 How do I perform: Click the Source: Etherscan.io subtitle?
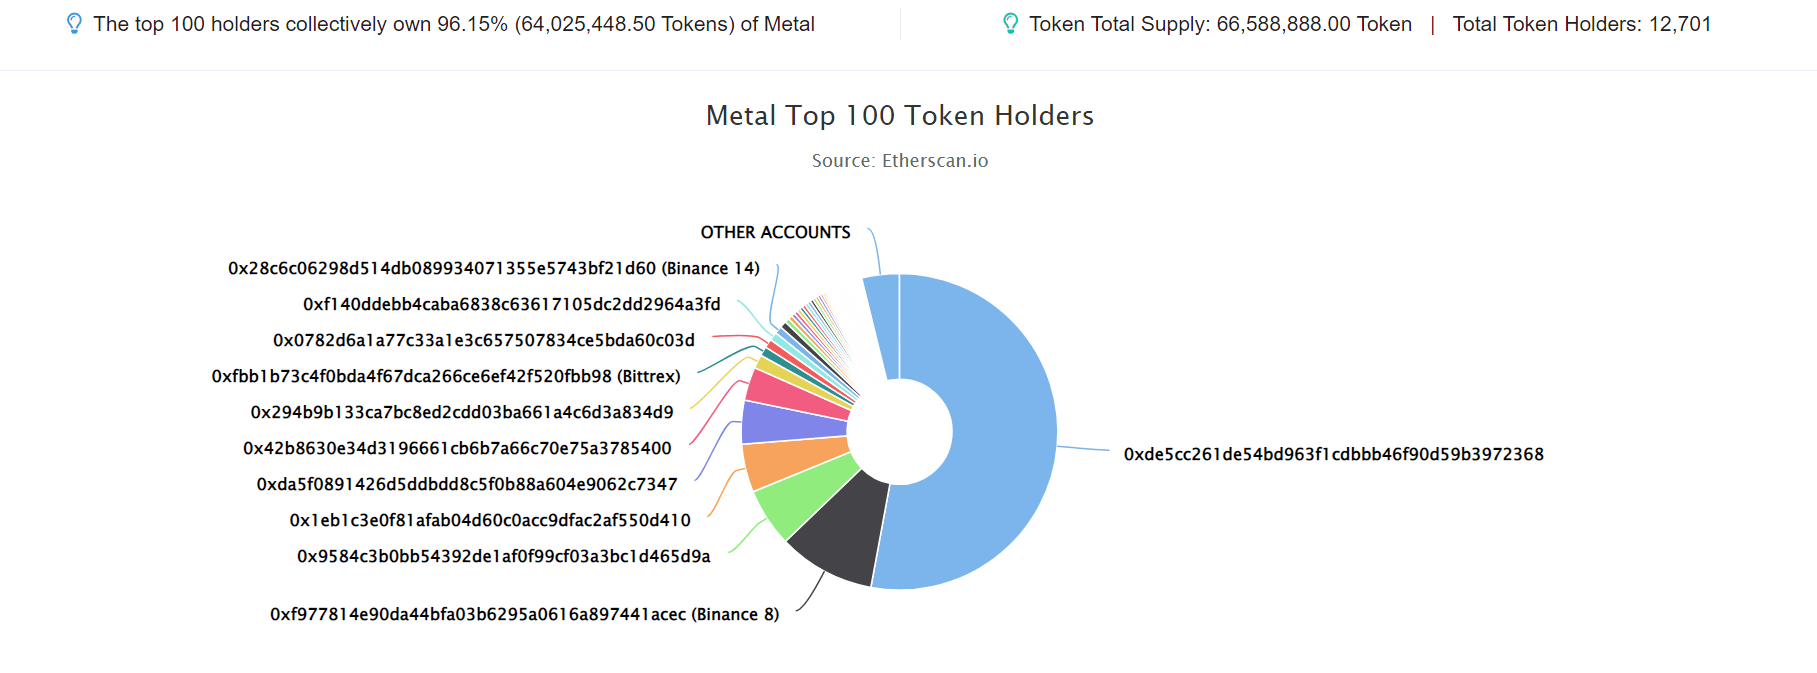[900, 161]
